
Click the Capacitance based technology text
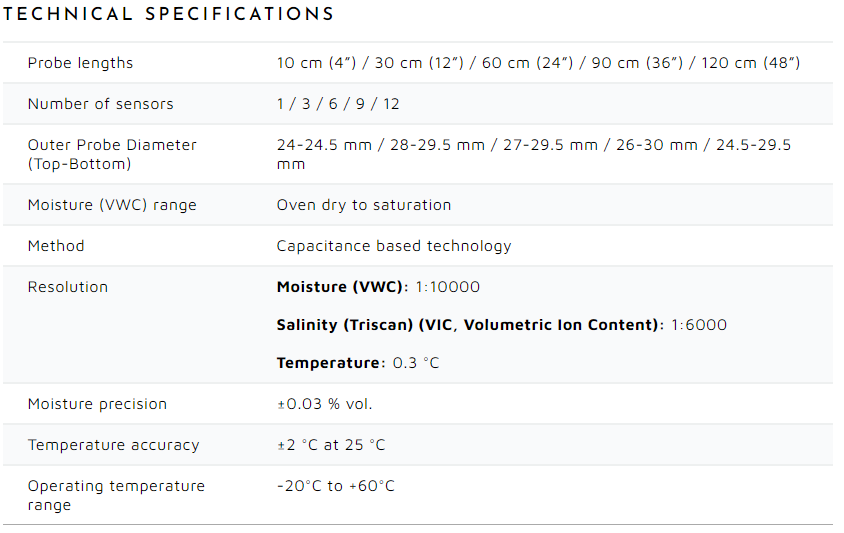coord(394,246)
